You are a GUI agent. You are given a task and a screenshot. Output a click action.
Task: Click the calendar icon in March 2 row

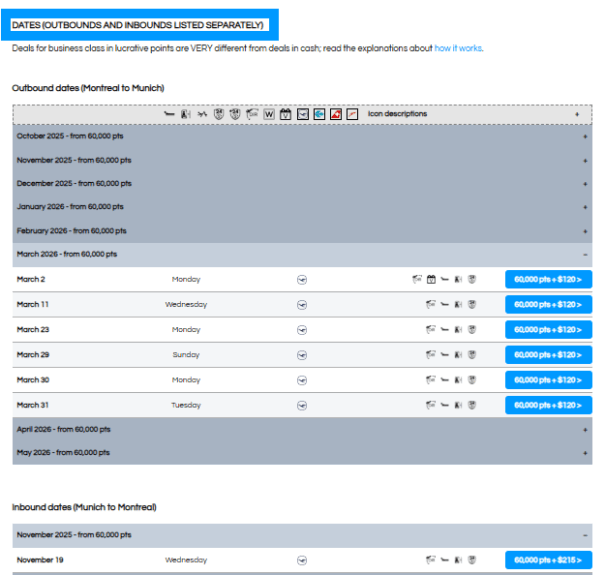click(431, 279)
